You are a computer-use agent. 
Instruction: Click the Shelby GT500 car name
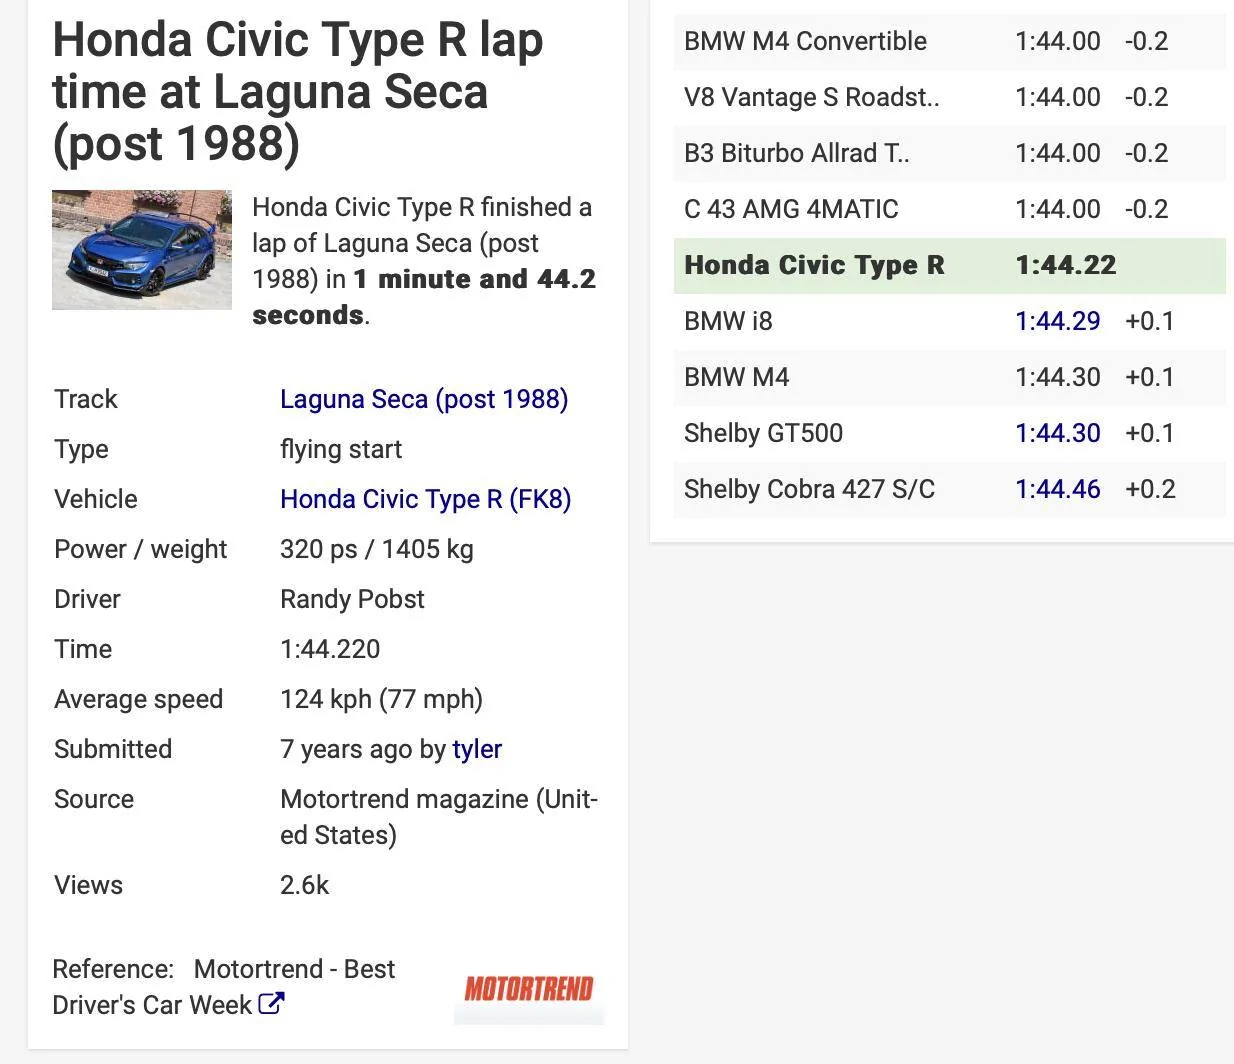[x=763, y=433]
